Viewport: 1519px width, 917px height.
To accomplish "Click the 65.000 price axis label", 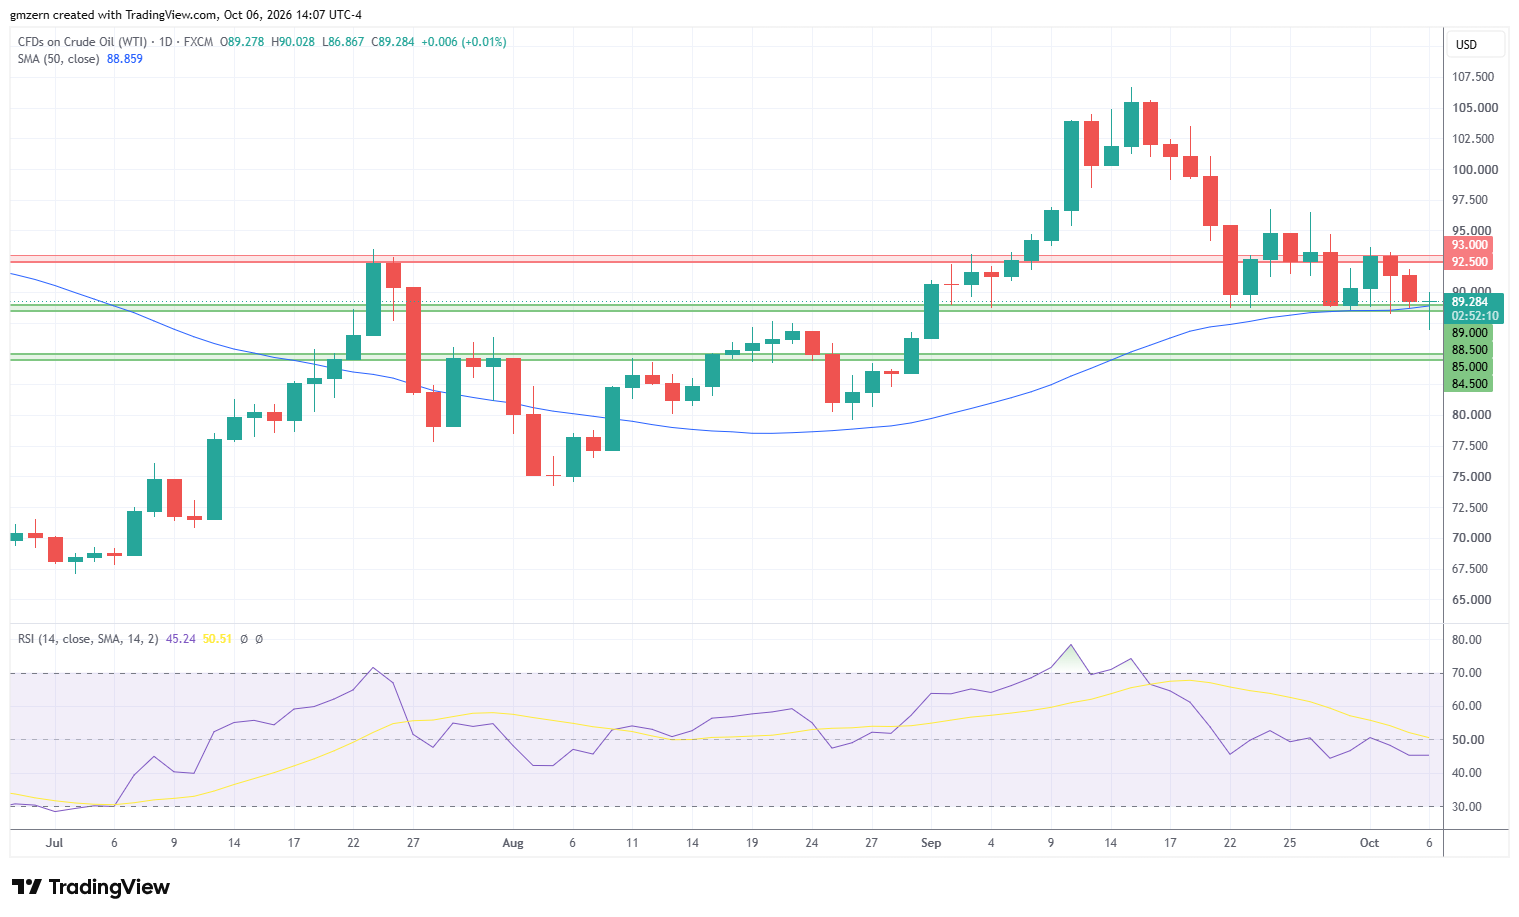I will coord(1472,600).
